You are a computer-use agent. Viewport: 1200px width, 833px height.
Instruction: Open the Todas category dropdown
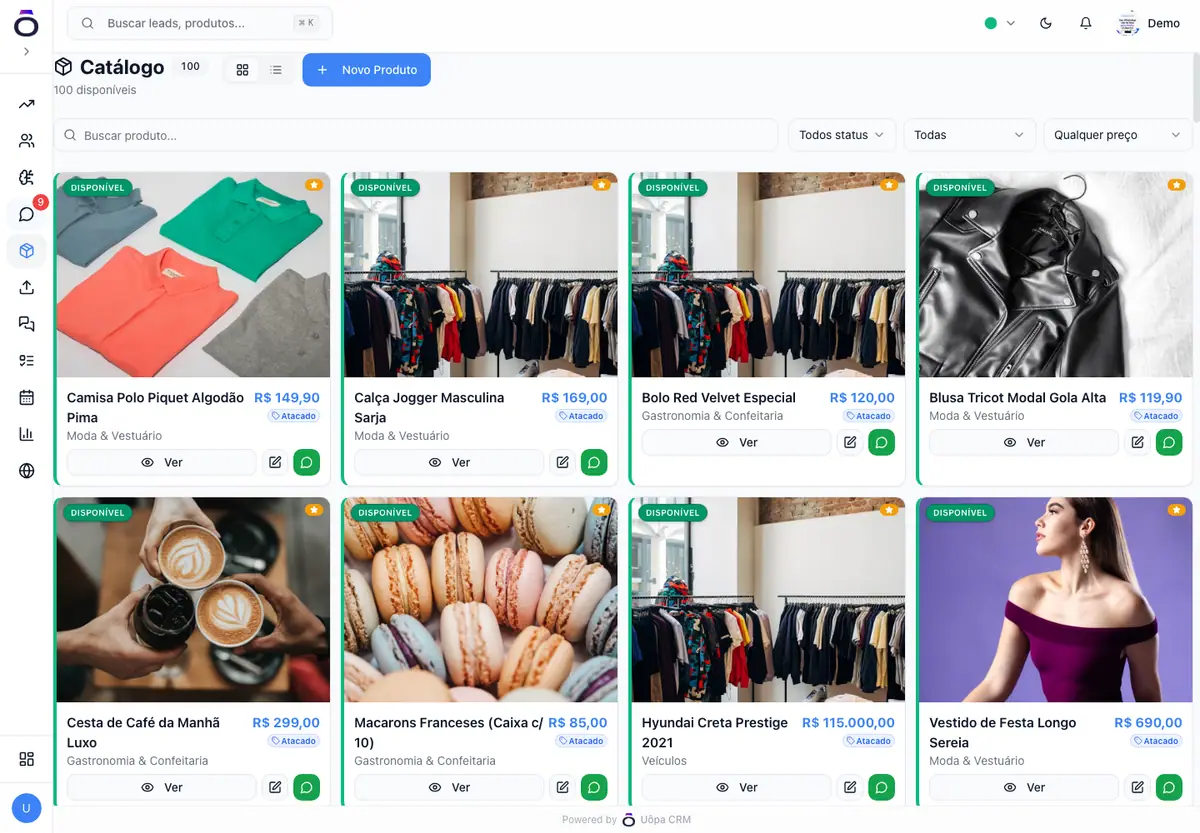point(969,135)
